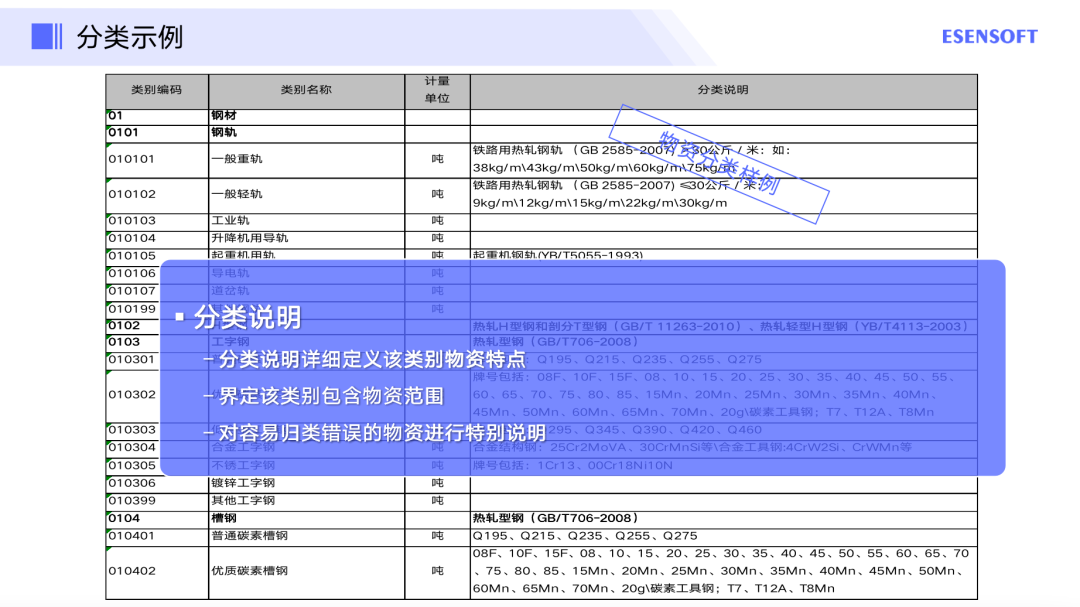Click the category name 镀锌工字钢
1080x607 pixels.
pos(243,483)
